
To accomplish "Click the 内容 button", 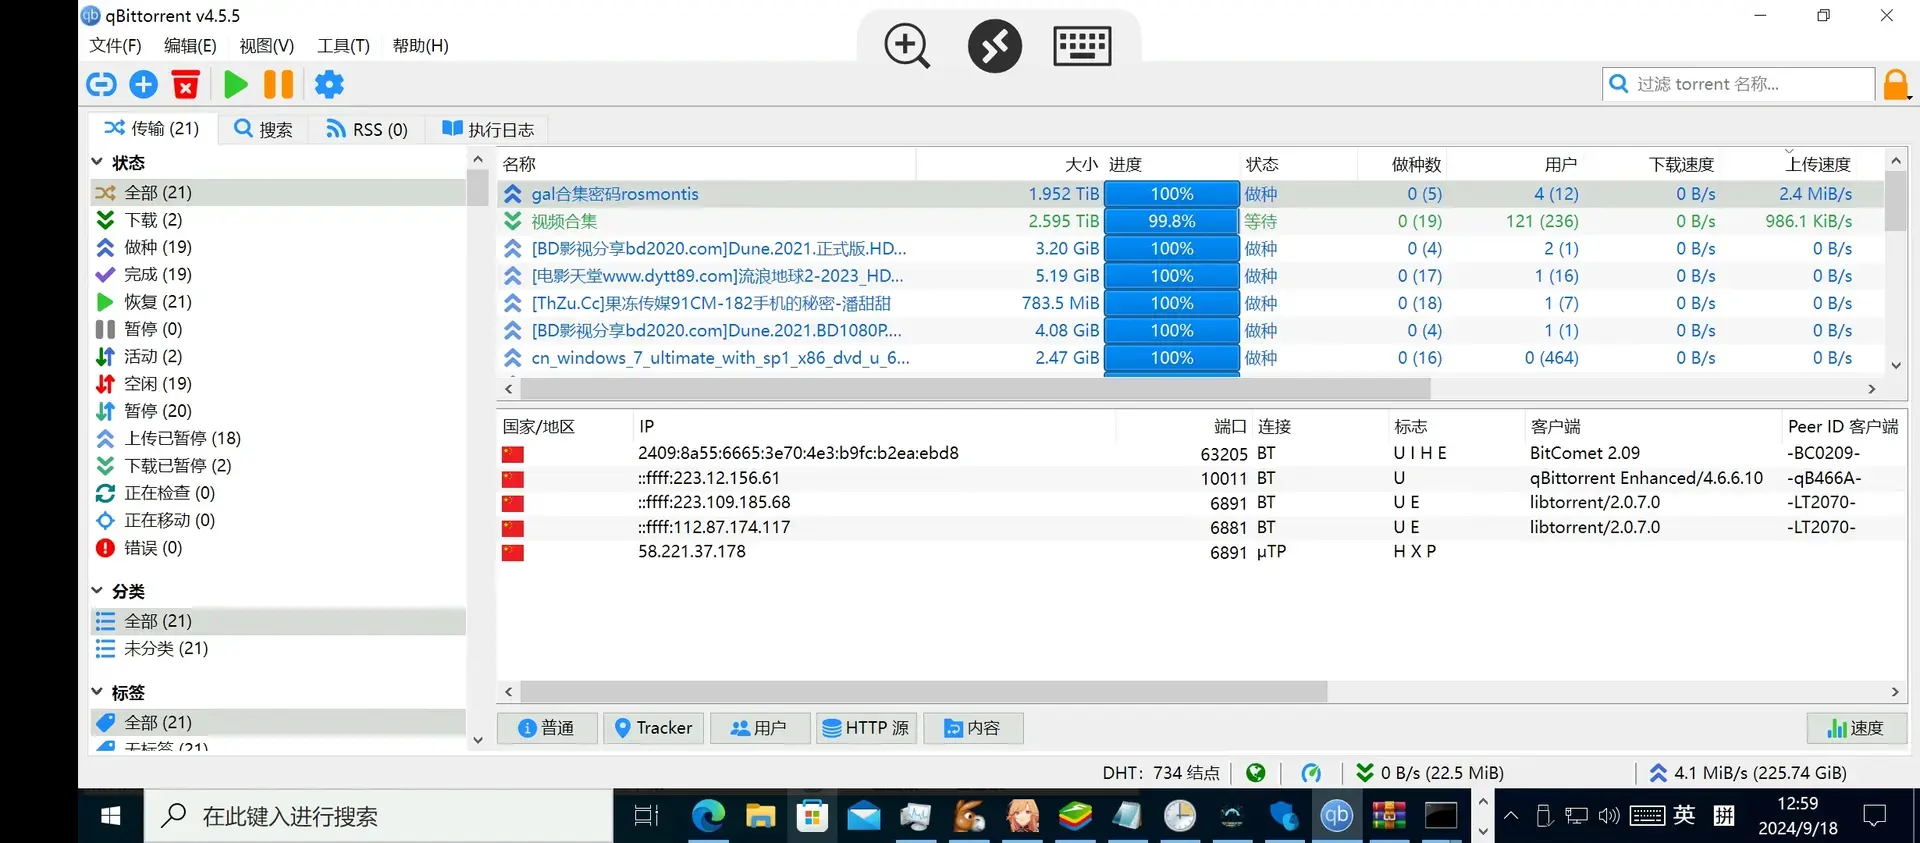I will click(x=973, y=728).
